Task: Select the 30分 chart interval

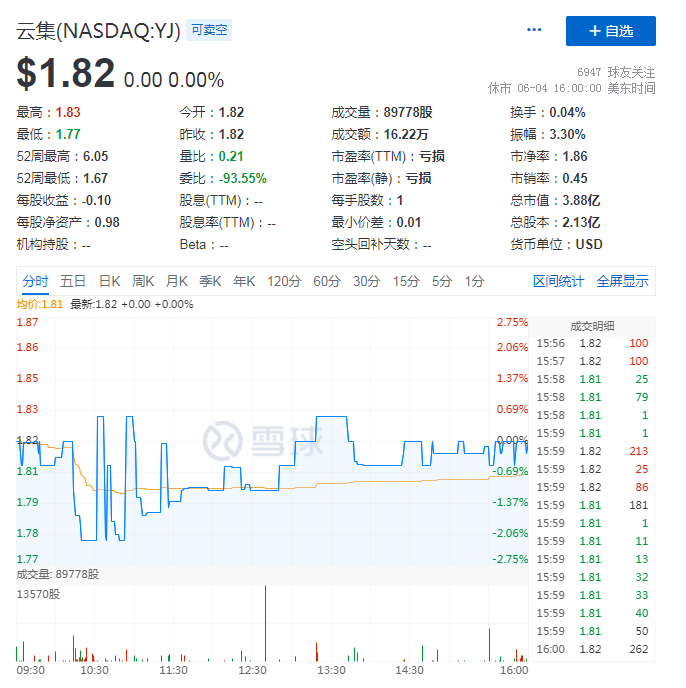Action: 366,281
